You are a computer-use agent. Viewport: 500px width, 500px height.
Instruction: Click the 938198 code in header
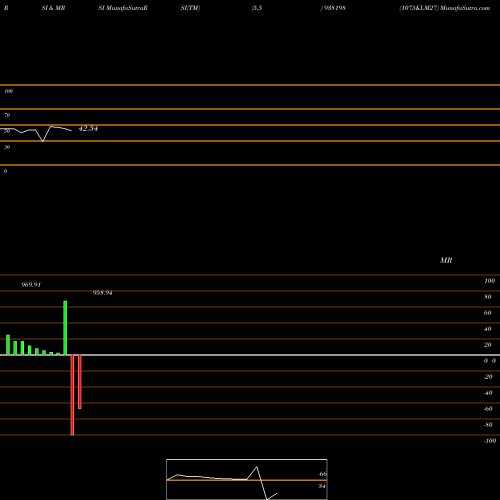click(x=335, y=8)
